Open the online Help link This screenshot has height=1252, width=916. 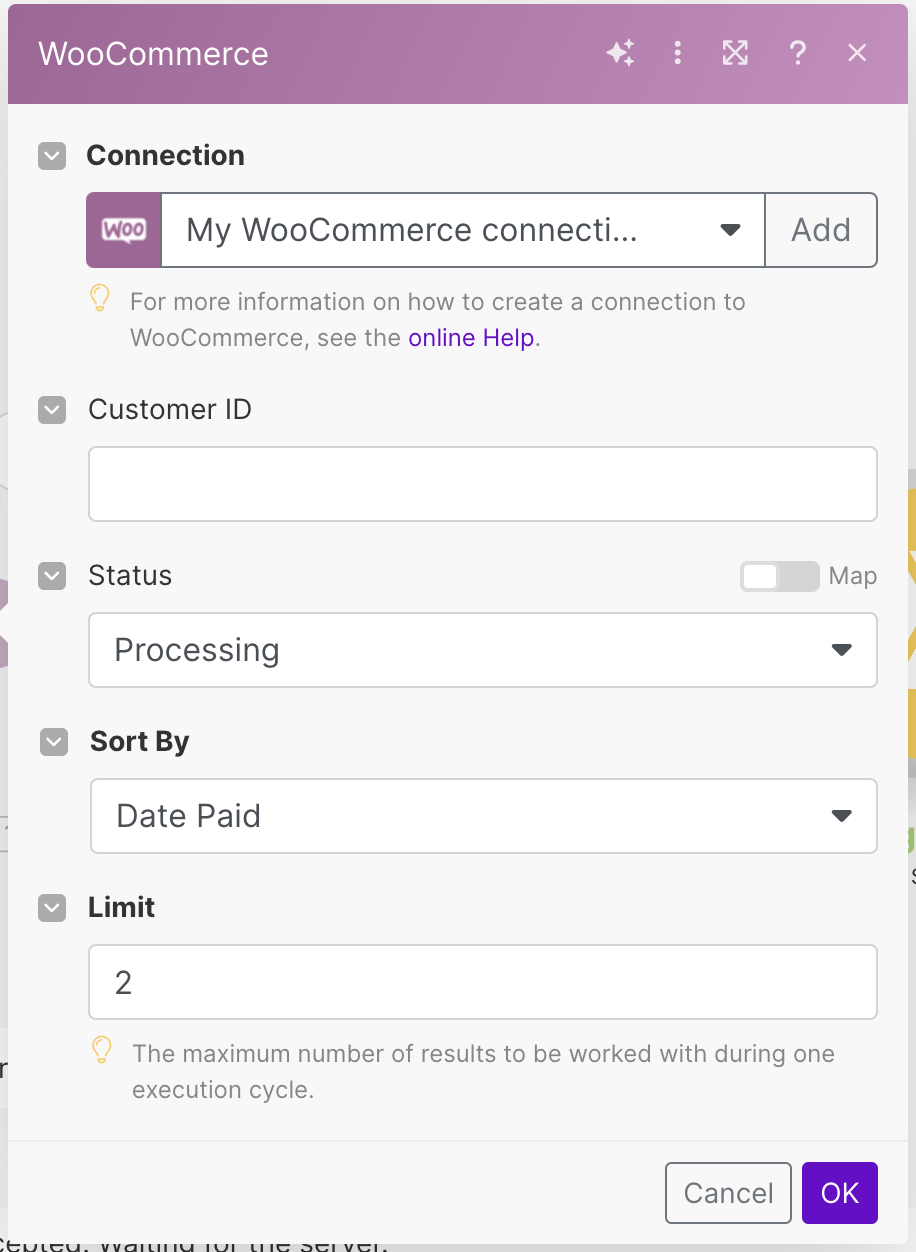pyautogui.click(x=471, y=338)
